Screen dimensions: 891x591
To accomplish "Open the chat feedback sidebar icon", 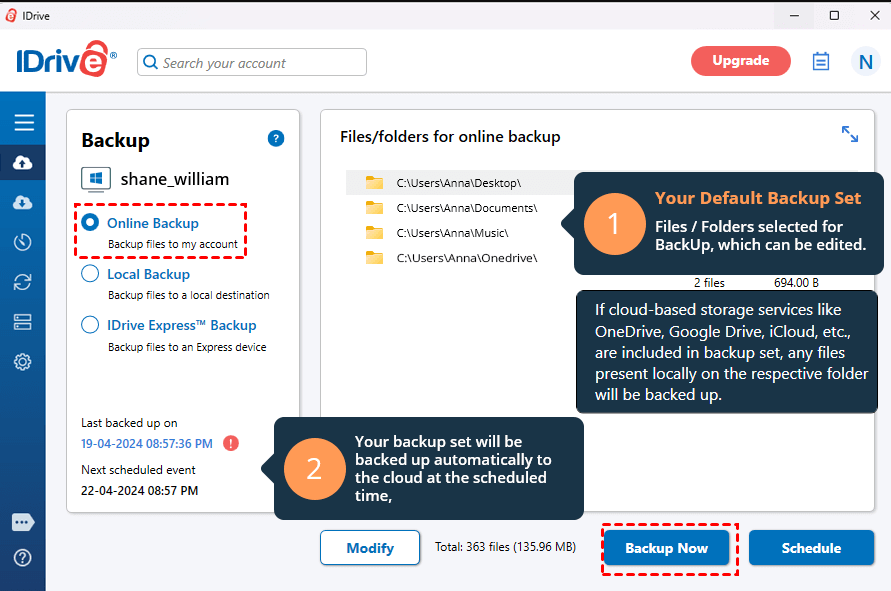I will [x=23, y=522].
